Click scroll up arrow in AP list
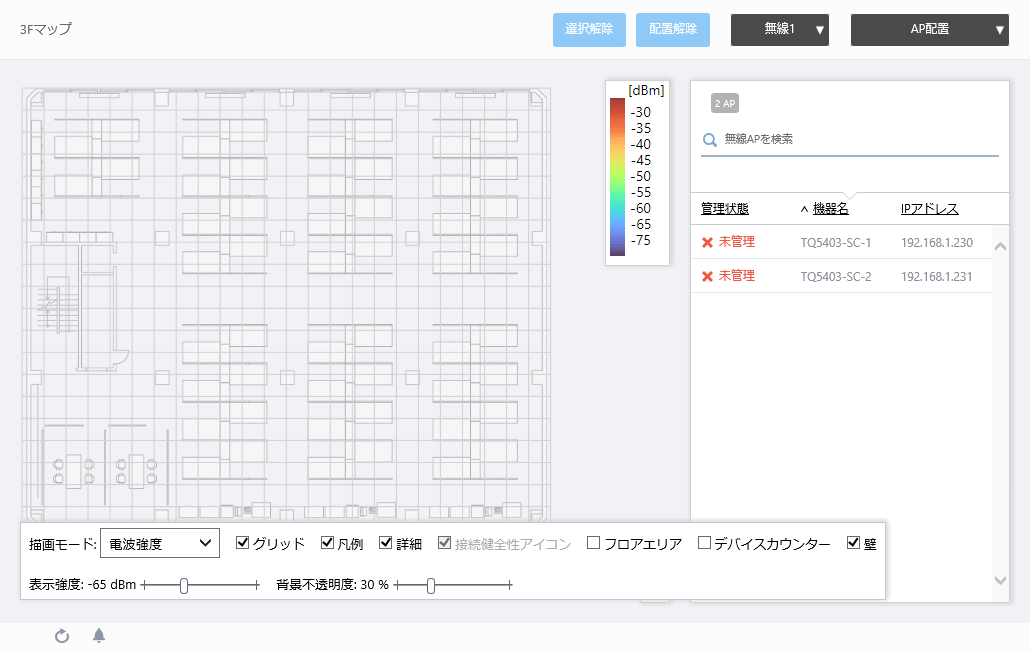1030x652 pixels. [x=1000, y=247]
